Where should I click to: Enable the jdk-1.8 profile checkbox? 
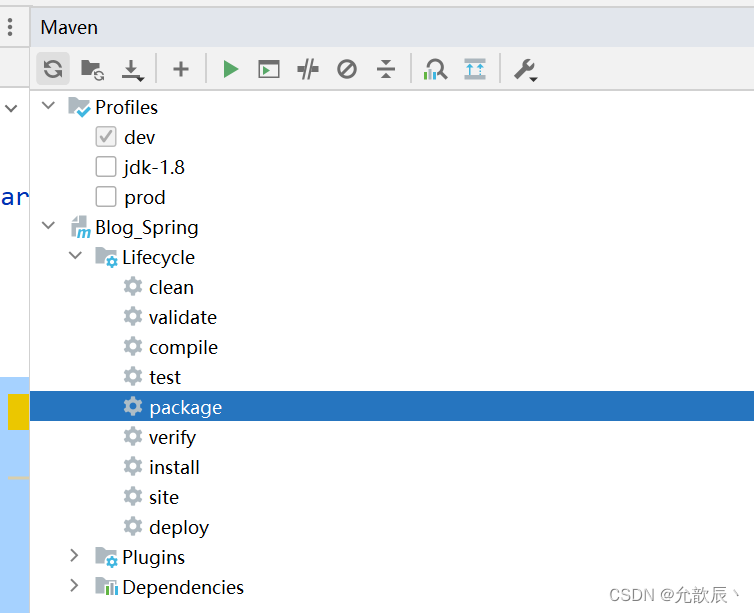point(106,167)
